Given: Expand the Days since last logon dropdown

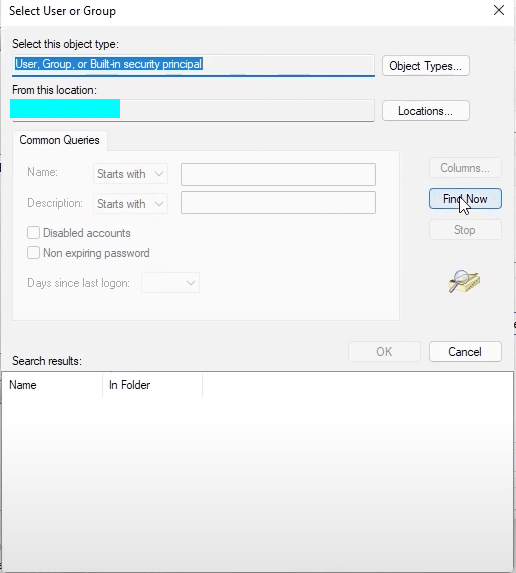Looking at the screenshot, I should point(170,282).
